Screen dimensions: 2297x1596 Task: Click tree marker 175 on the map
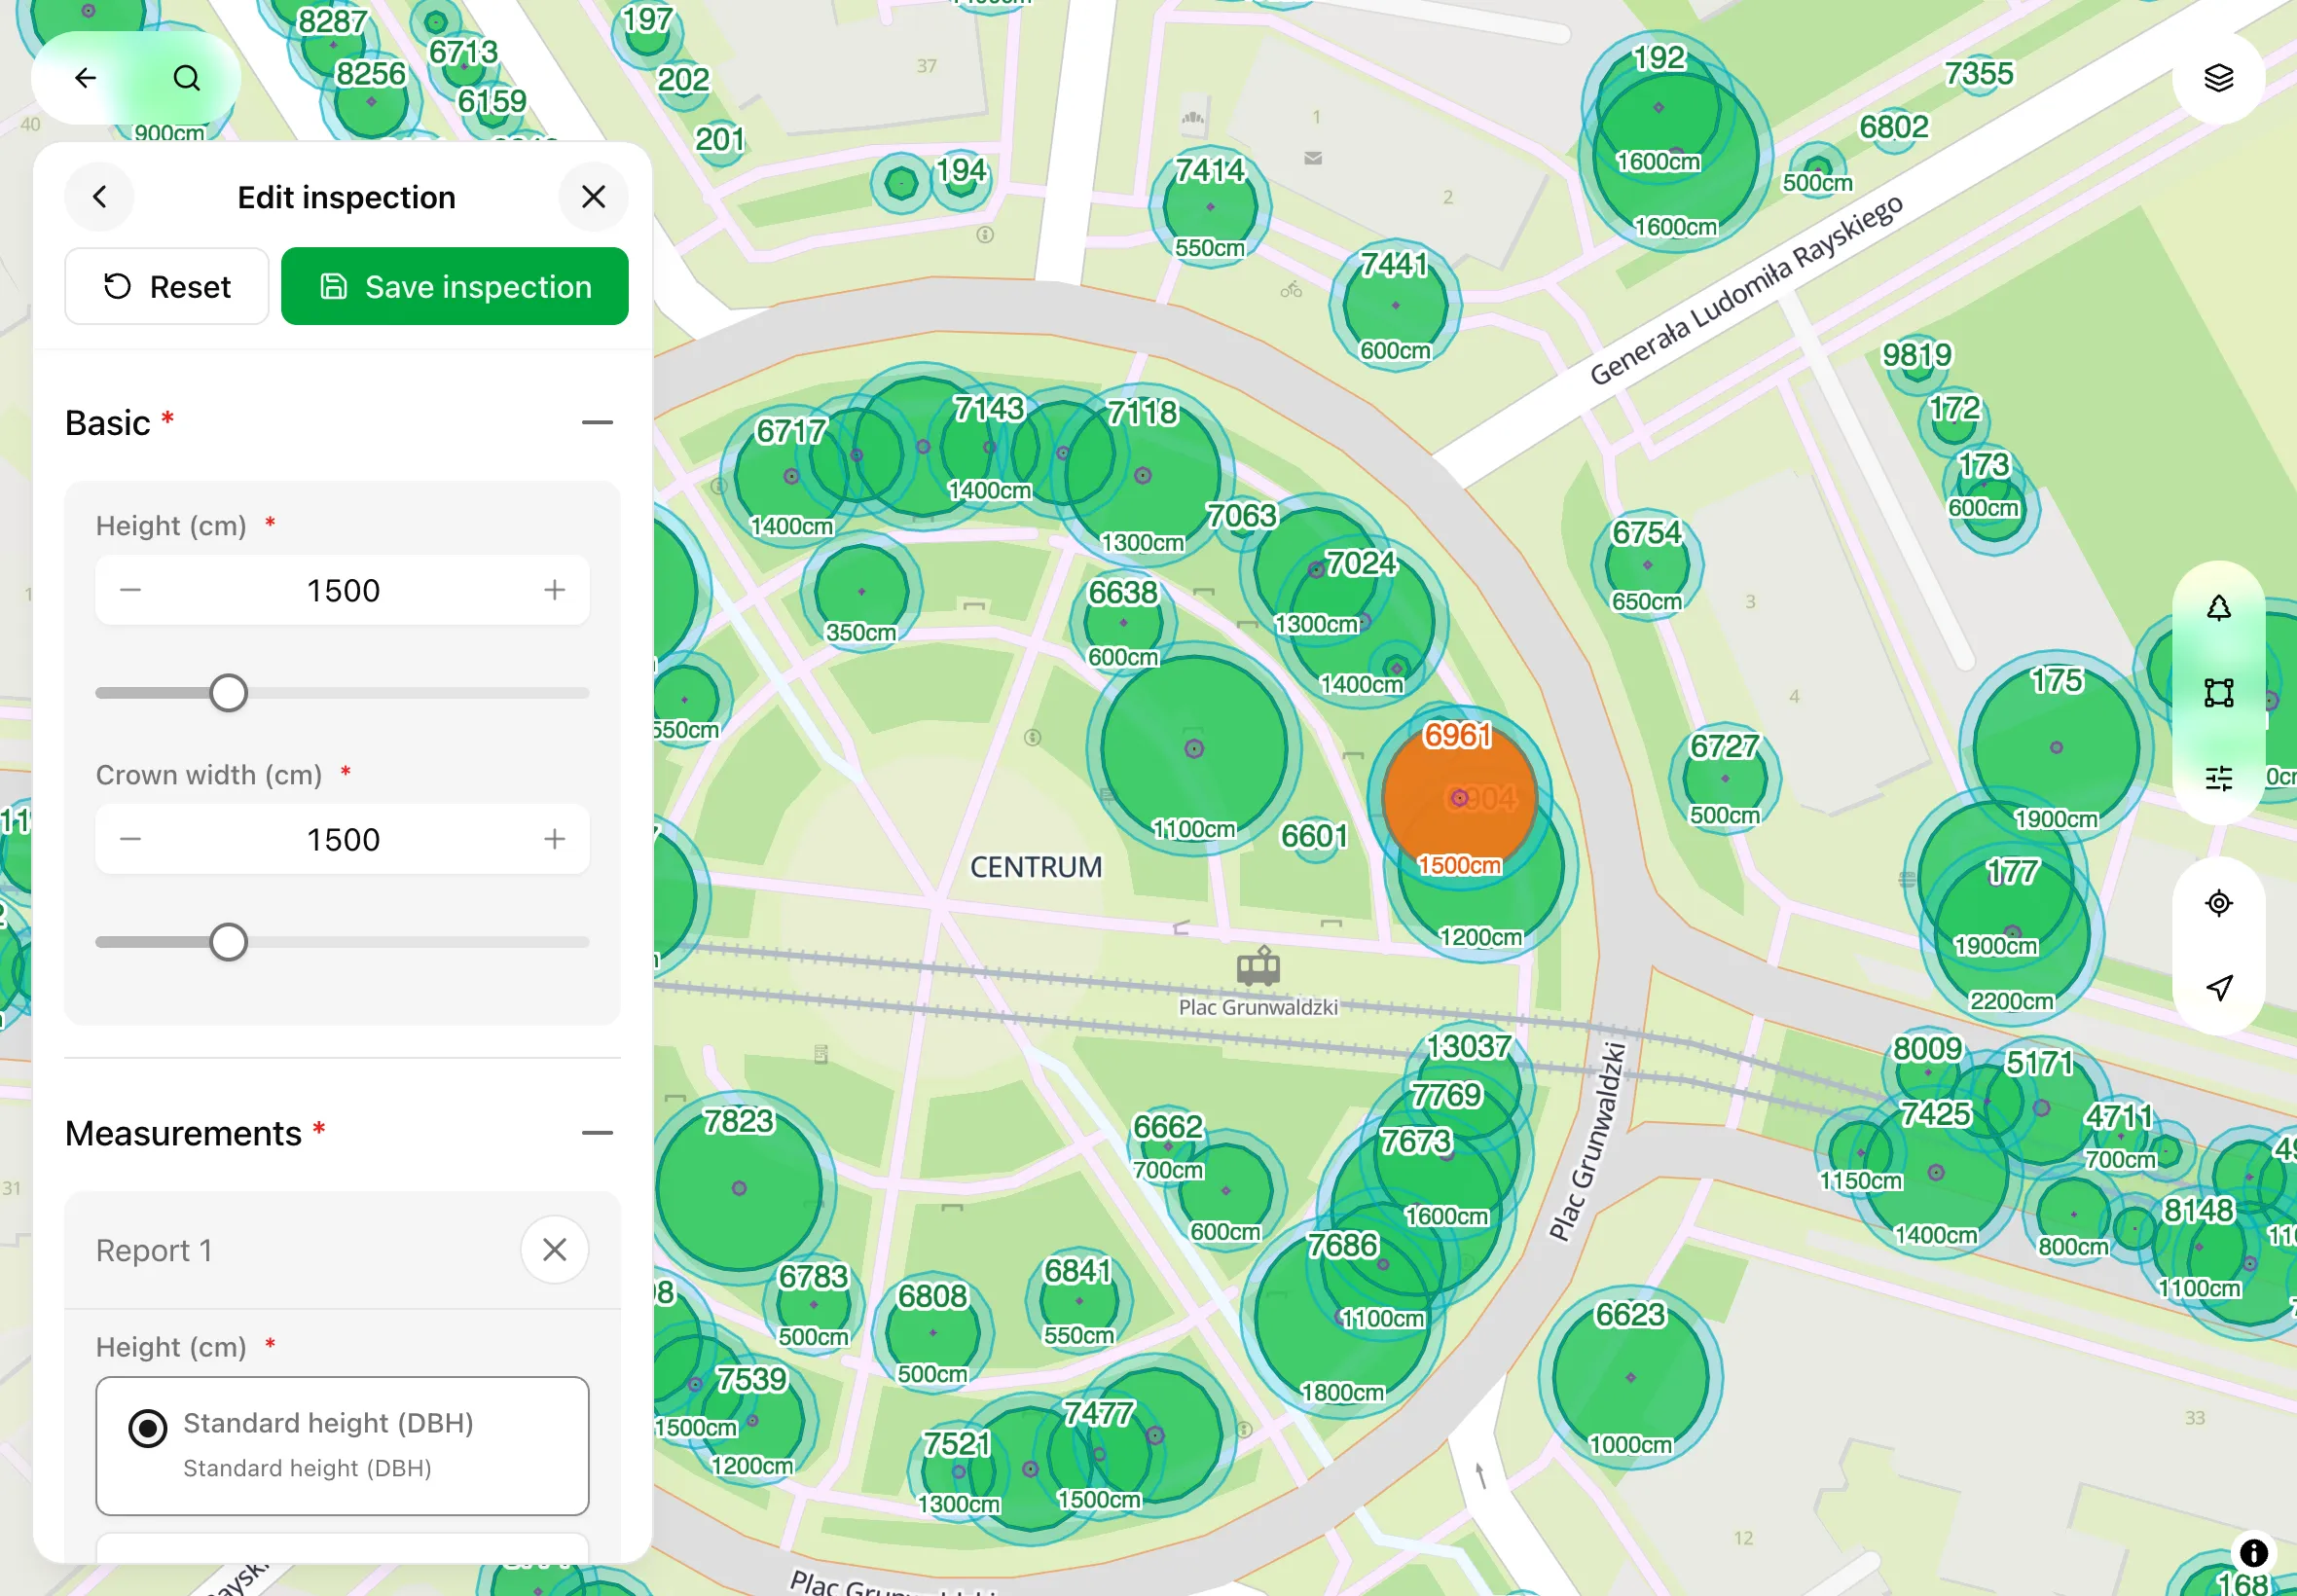(x=2056, y=747)
